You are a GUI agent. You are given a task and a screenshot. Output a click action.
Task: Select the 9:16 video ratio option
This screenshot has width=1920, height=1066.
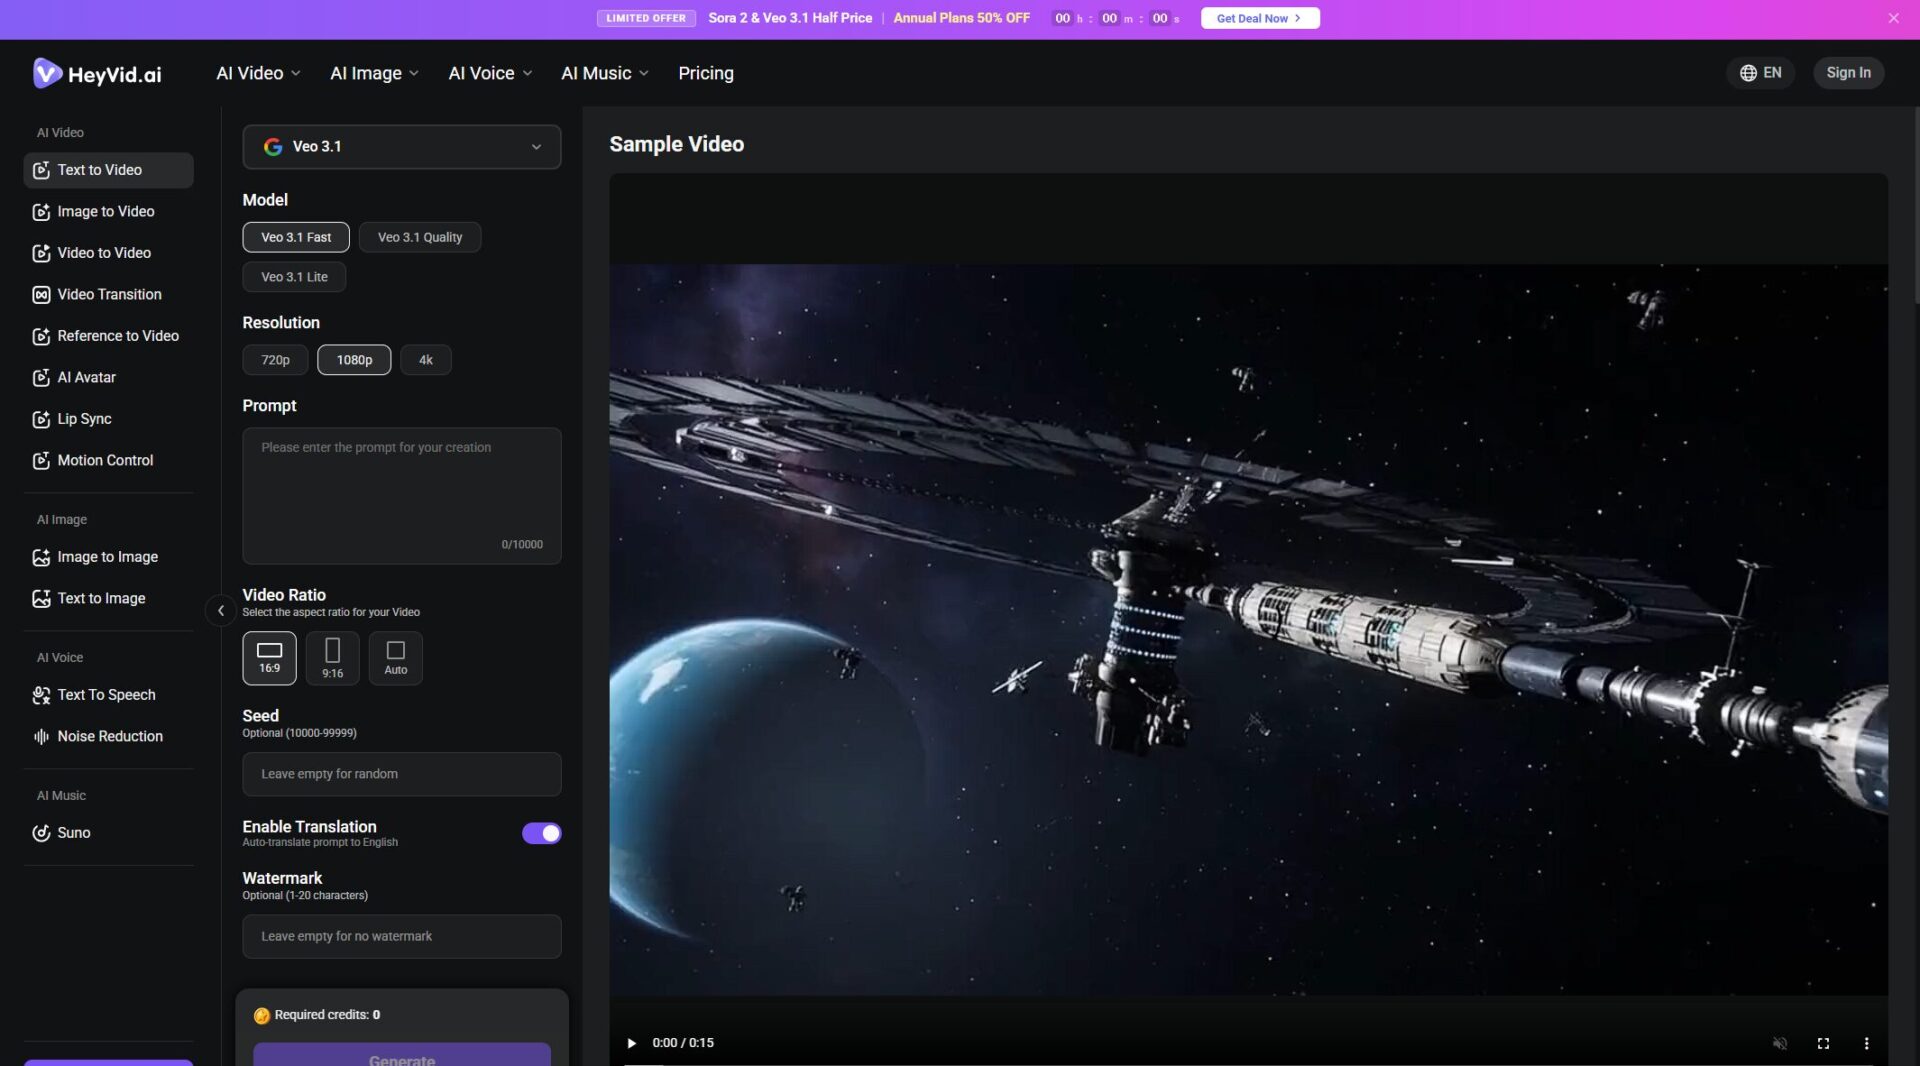tap(332, 658)
